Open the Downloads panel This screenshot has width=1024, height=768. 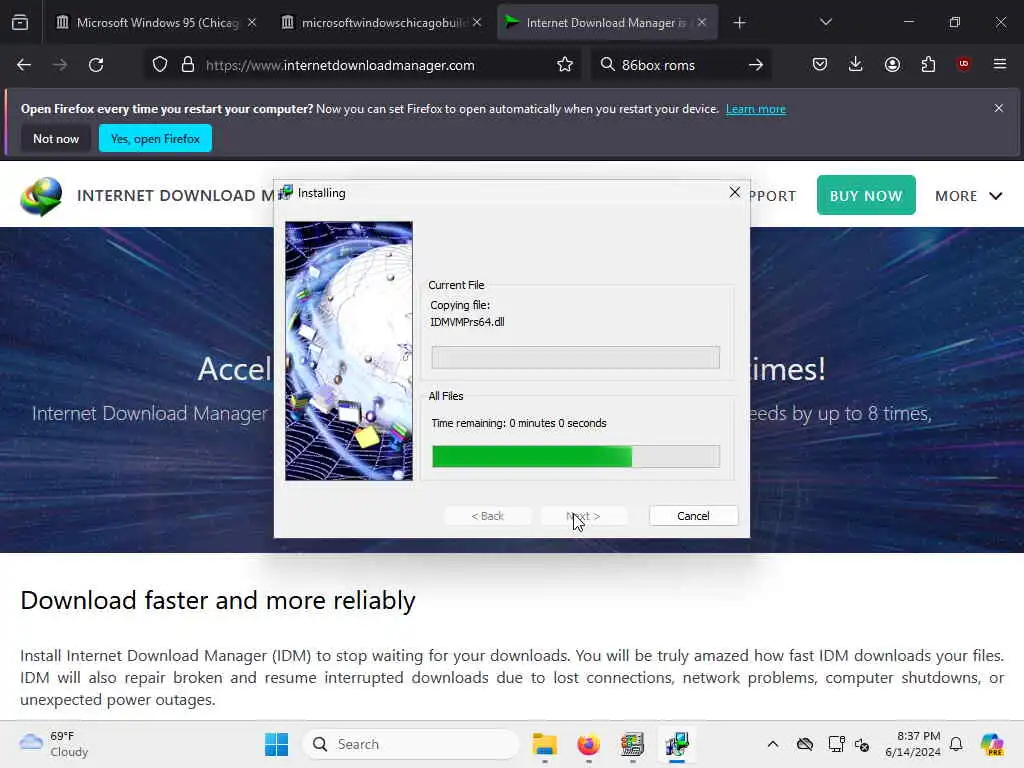[856, 64]
